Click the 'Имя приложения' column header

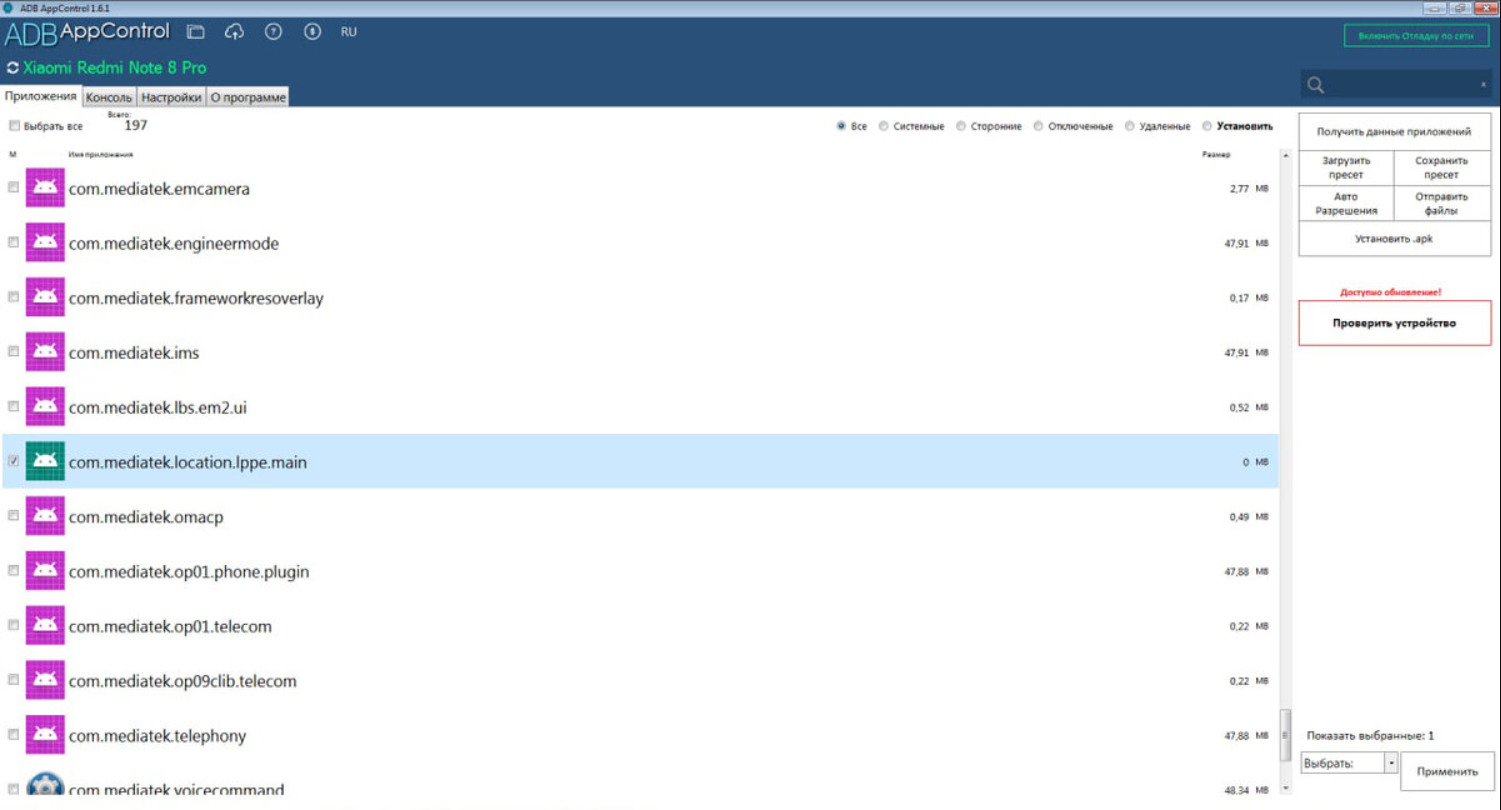[x=101, y=155]
